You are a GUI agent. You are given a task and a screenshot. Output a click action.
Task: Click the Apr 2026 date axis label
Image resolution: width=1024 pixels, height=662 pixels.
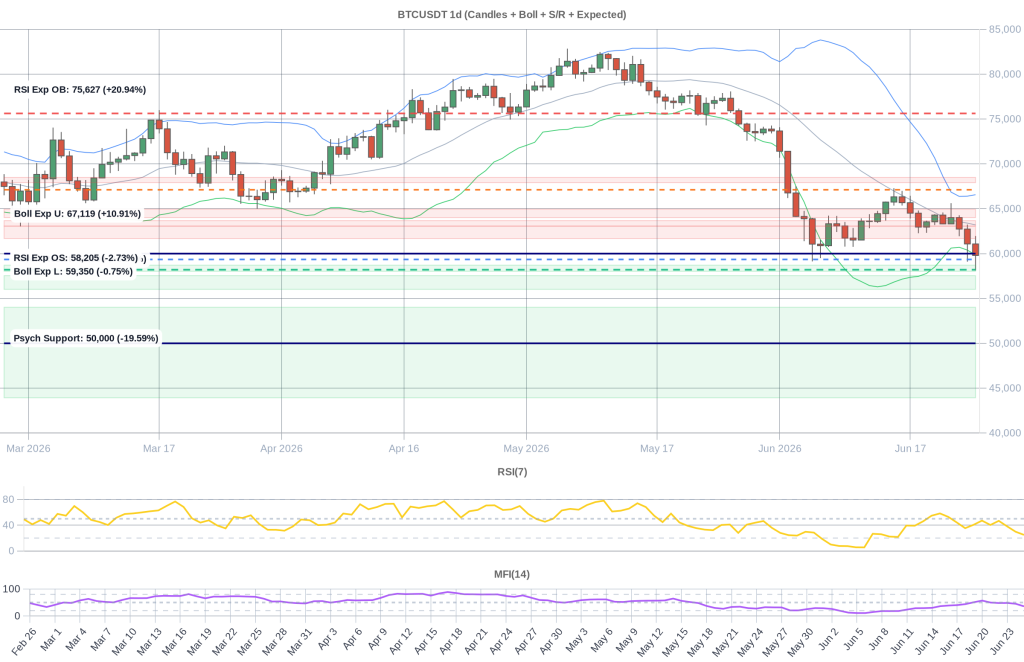281,449
